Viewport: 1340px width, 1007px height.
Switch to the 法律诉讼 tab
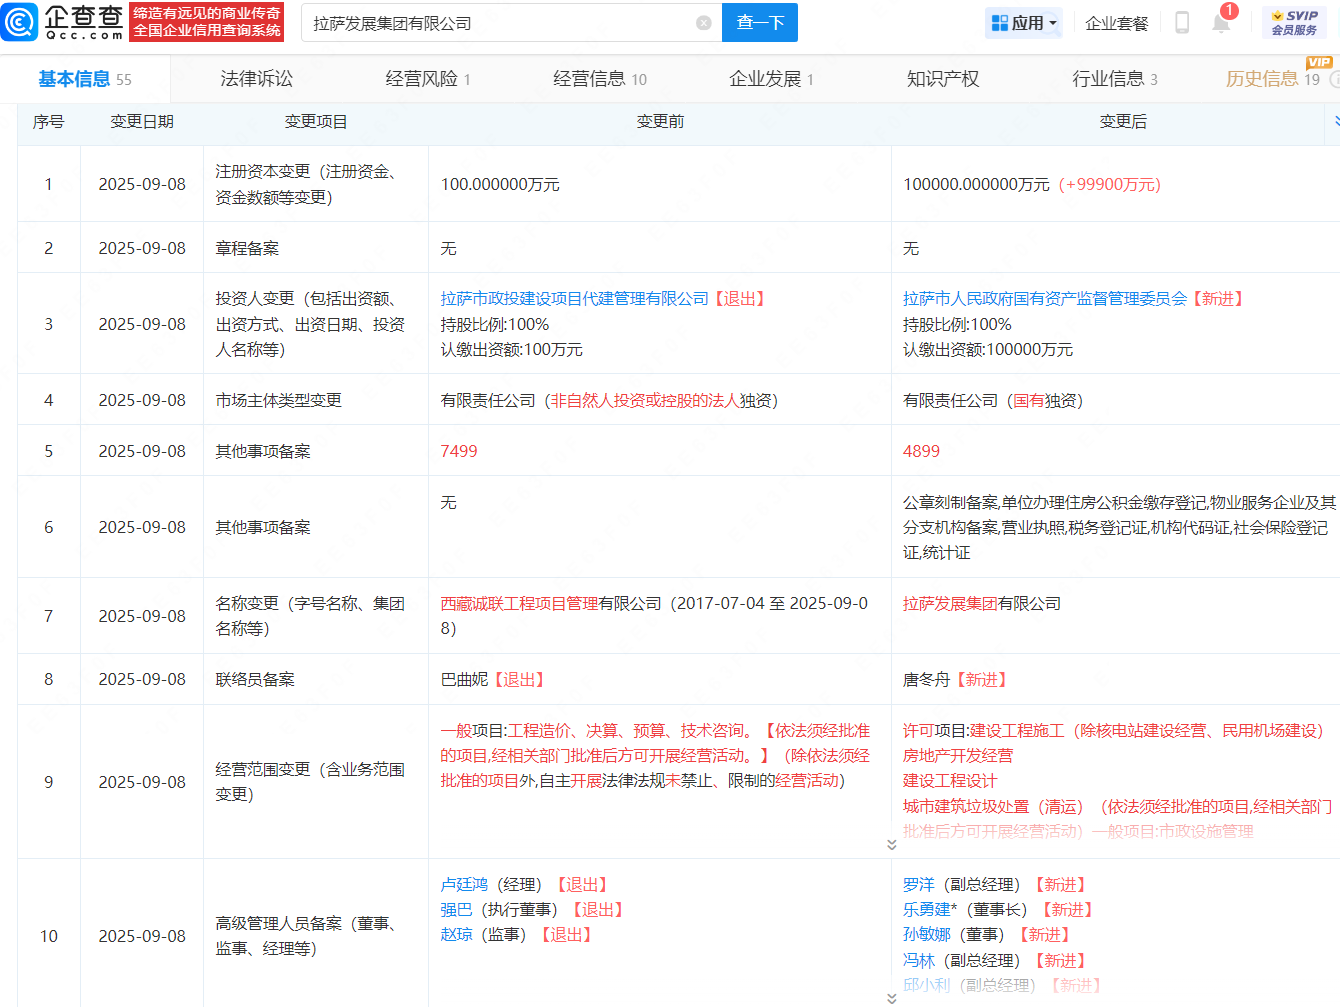point(256,79)
